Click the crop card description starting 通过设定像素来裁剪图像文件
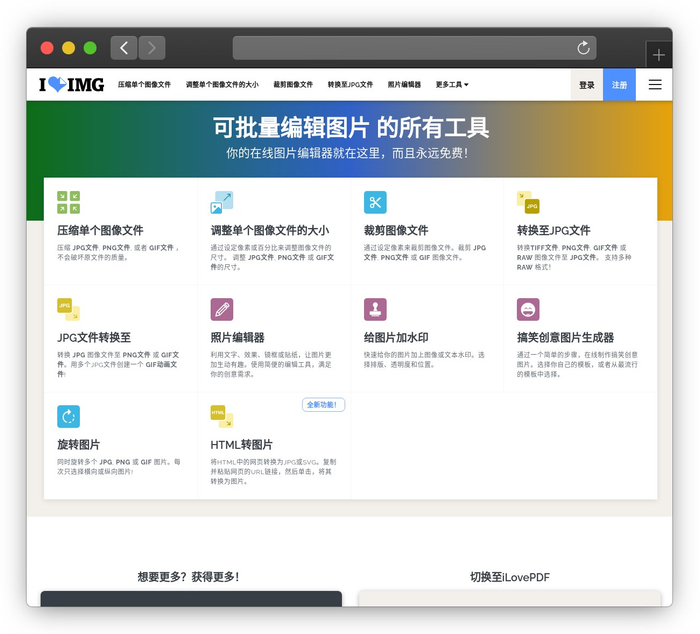Screen dimensions: 700x634 click(425, 252)
